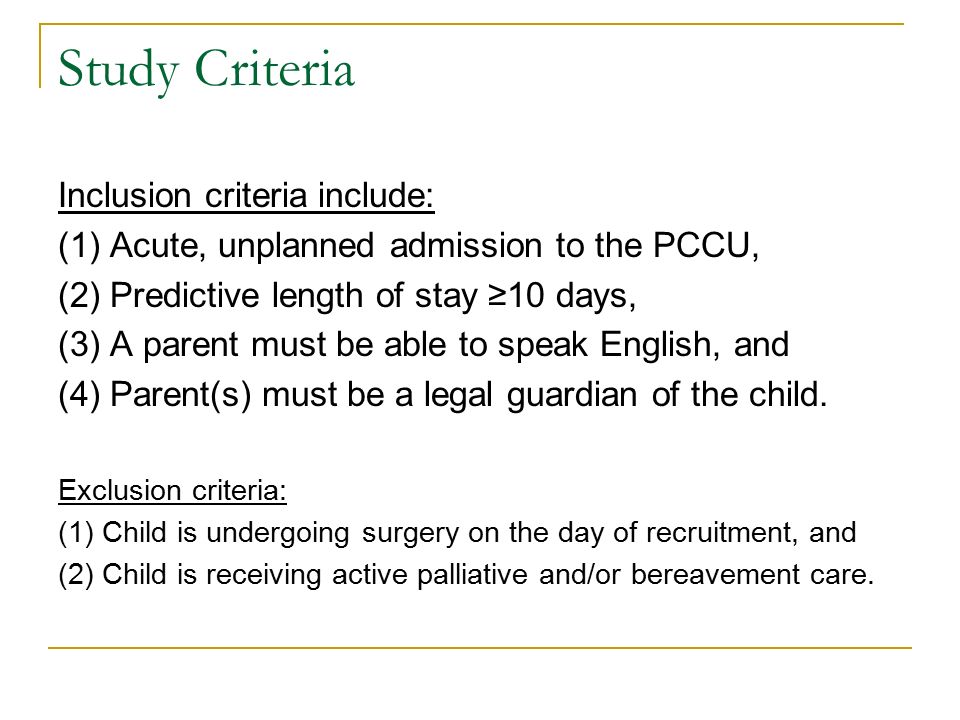Select the Predictive length of stay line

point(347,296)
